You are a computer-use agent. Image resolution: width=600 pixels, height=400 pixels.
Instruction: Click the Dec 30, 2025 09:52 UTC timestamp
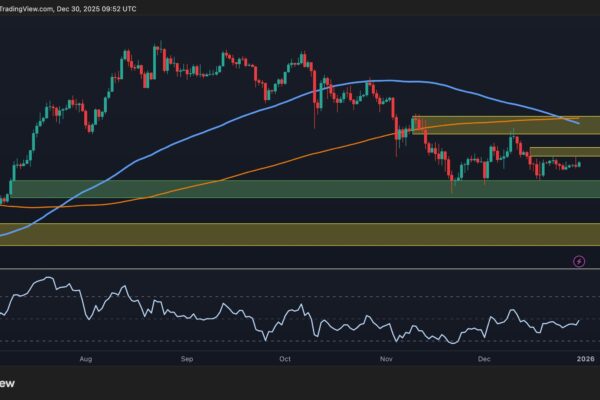pos(104,6)
